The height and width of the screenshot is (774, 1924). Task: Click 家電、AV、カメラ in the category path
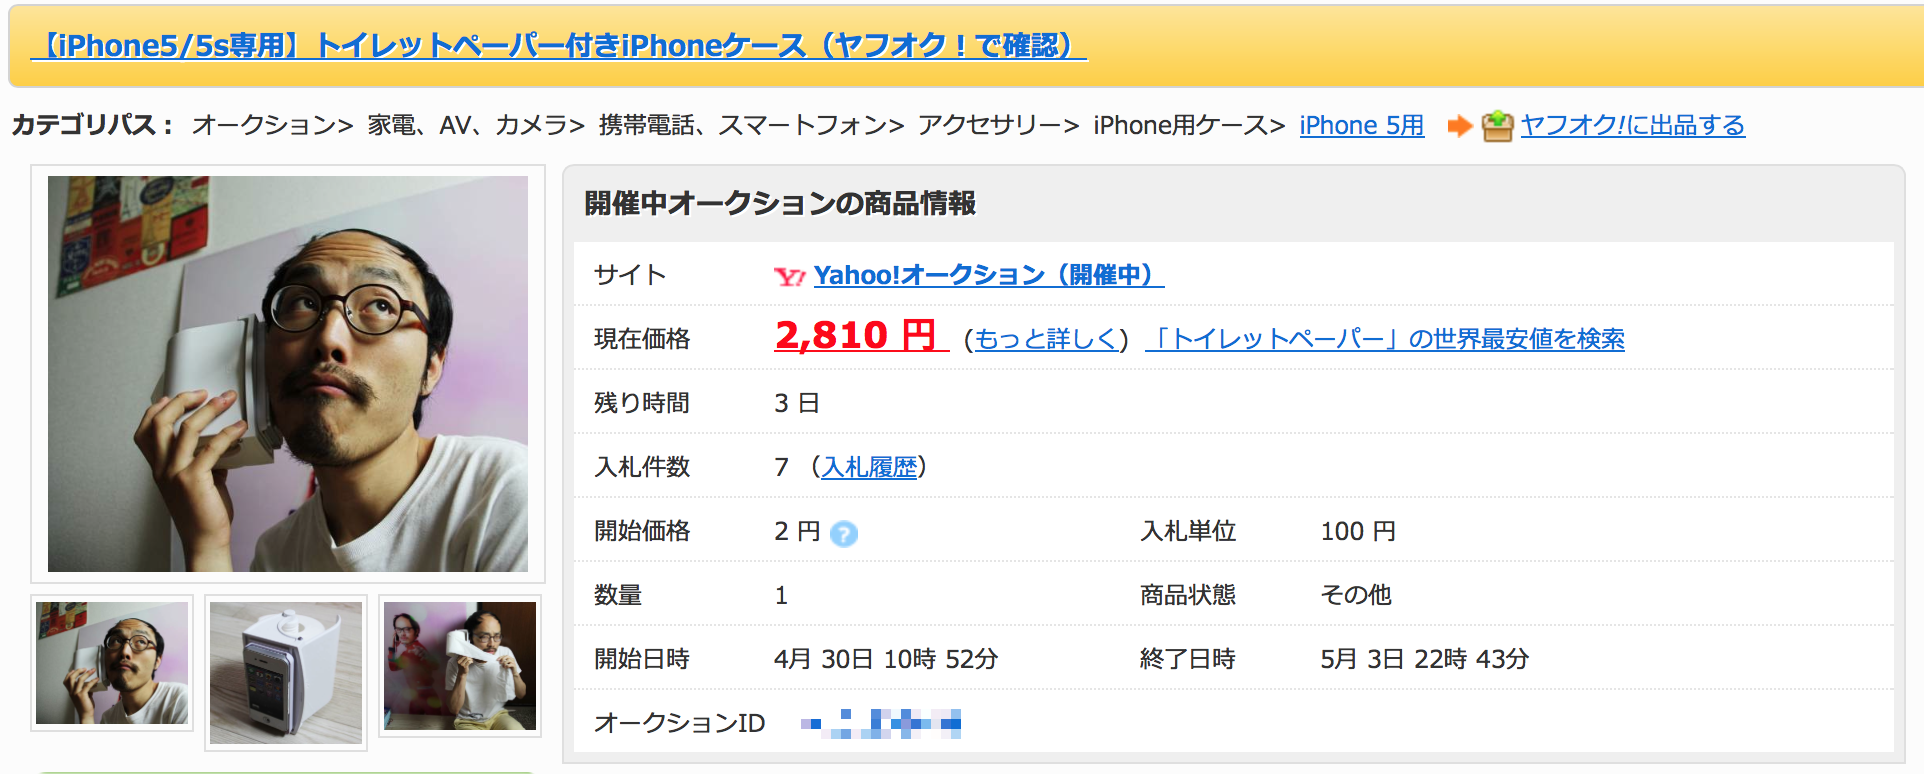(x=468, y=126)
